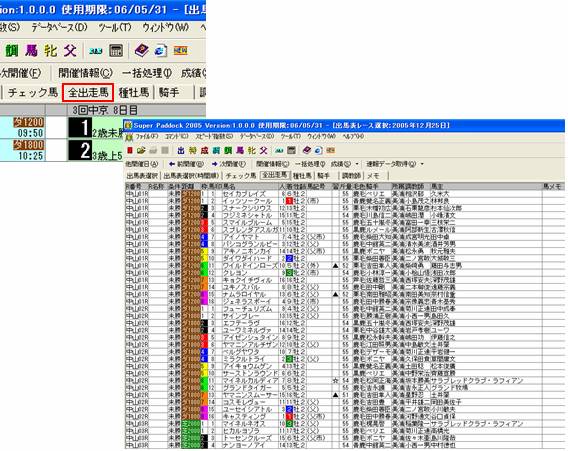Click the large green 調 icon in the enlarged toolbar
This screenshot has height=451, width=568.
point(12,51)
